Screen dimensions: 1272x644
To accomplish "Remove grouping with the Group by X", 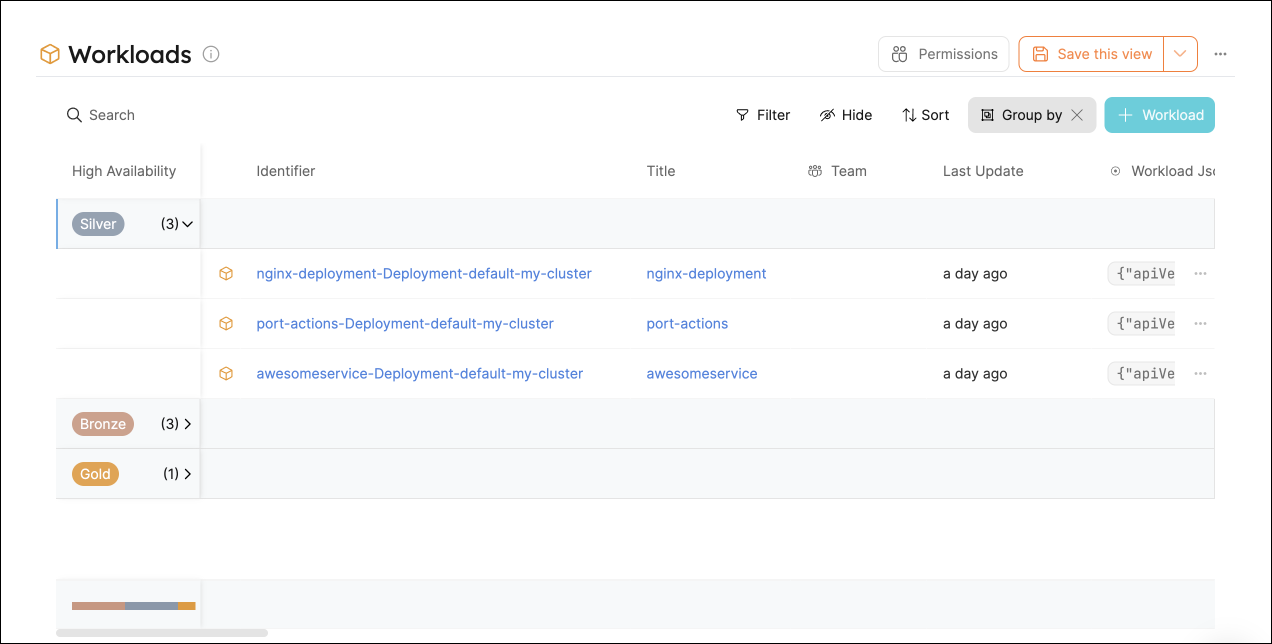I will click(1077, 115).
